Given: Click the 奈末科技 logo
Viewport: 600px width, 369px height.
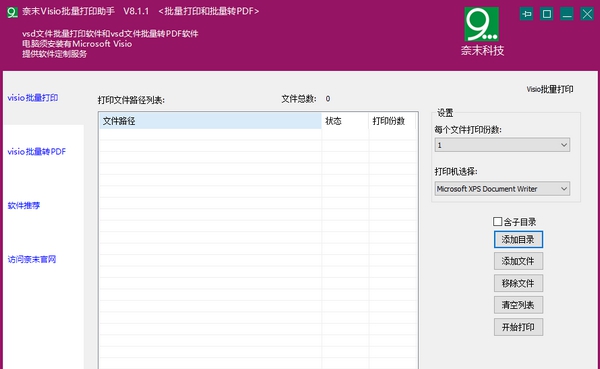Looking at the screenshot, I should [482, 31].
